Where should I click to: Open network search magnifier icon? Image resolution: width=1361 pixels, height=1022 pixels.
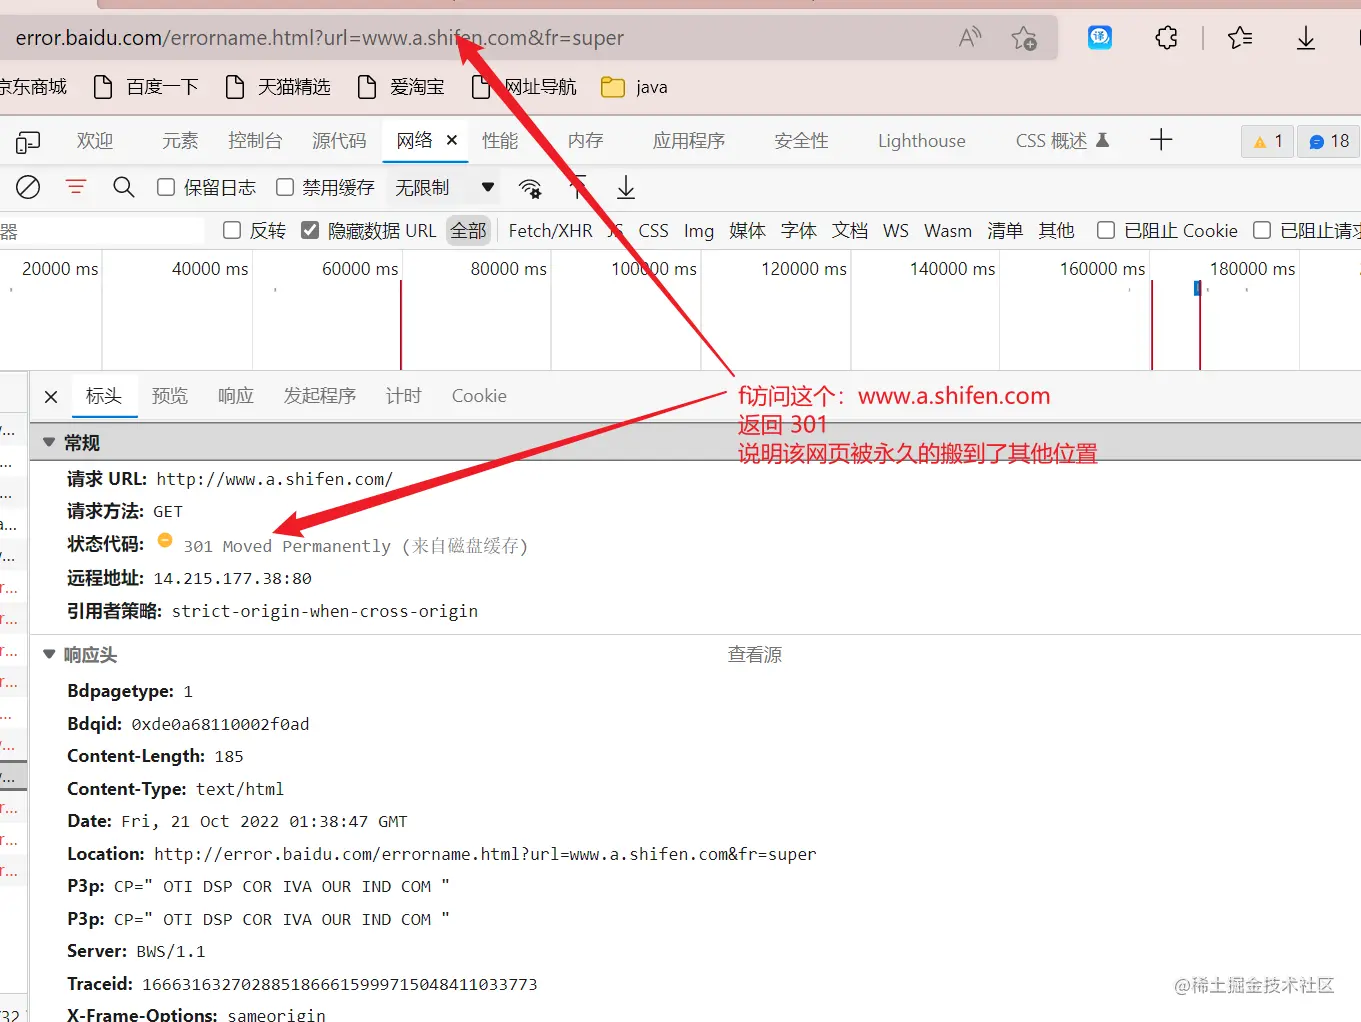pos(124,187)
